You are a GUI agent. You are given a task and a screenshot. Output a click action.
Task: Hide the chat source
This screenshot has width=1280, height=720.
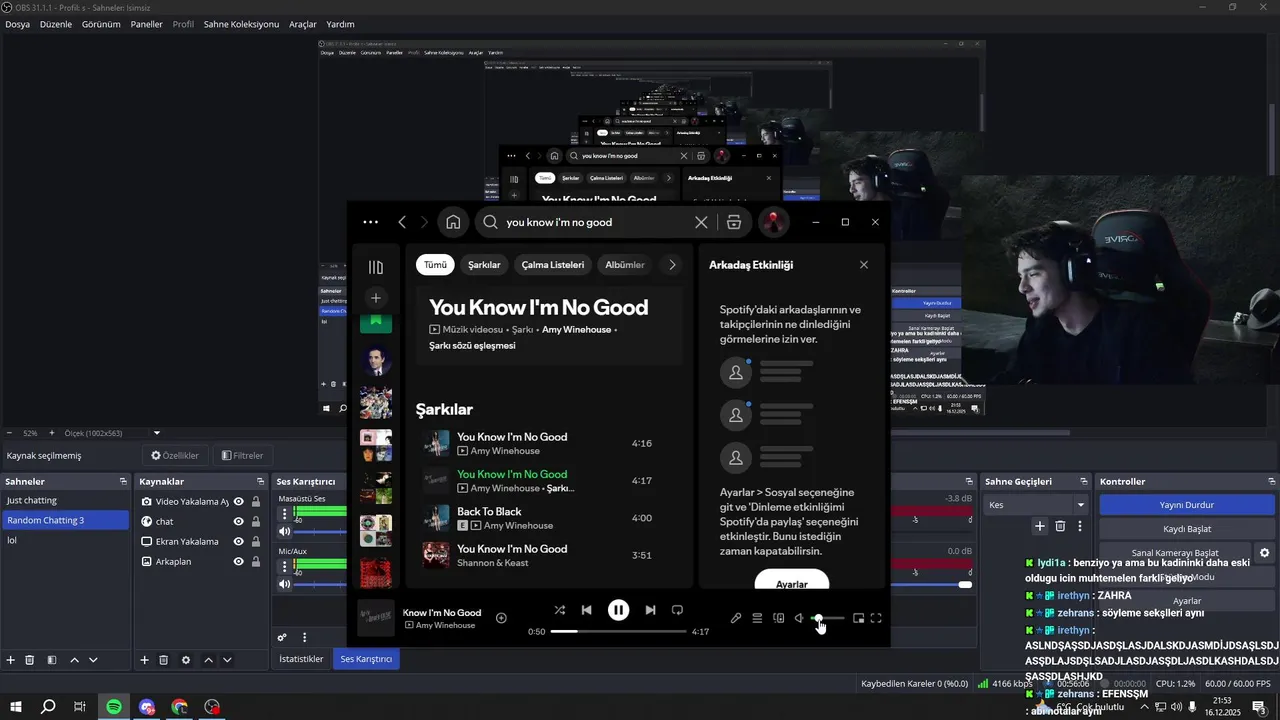click(239, 522)
